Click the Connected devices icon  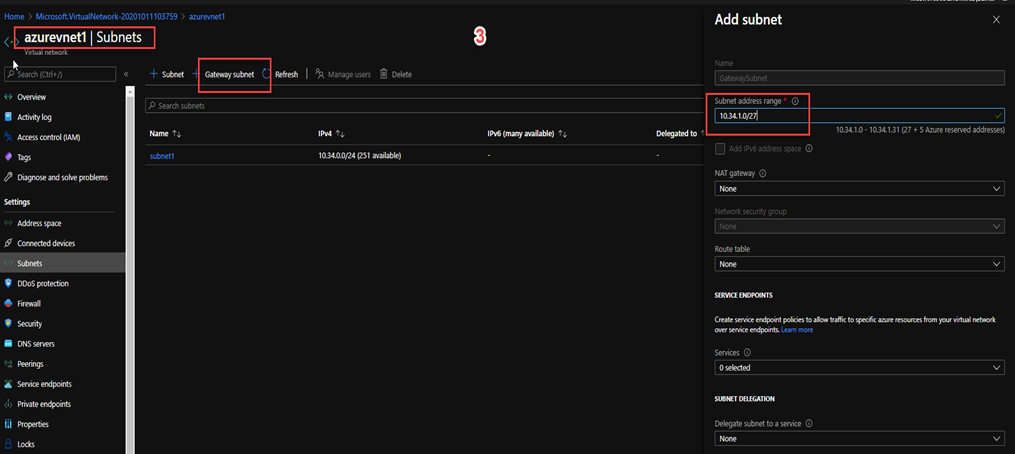(8, 244)
